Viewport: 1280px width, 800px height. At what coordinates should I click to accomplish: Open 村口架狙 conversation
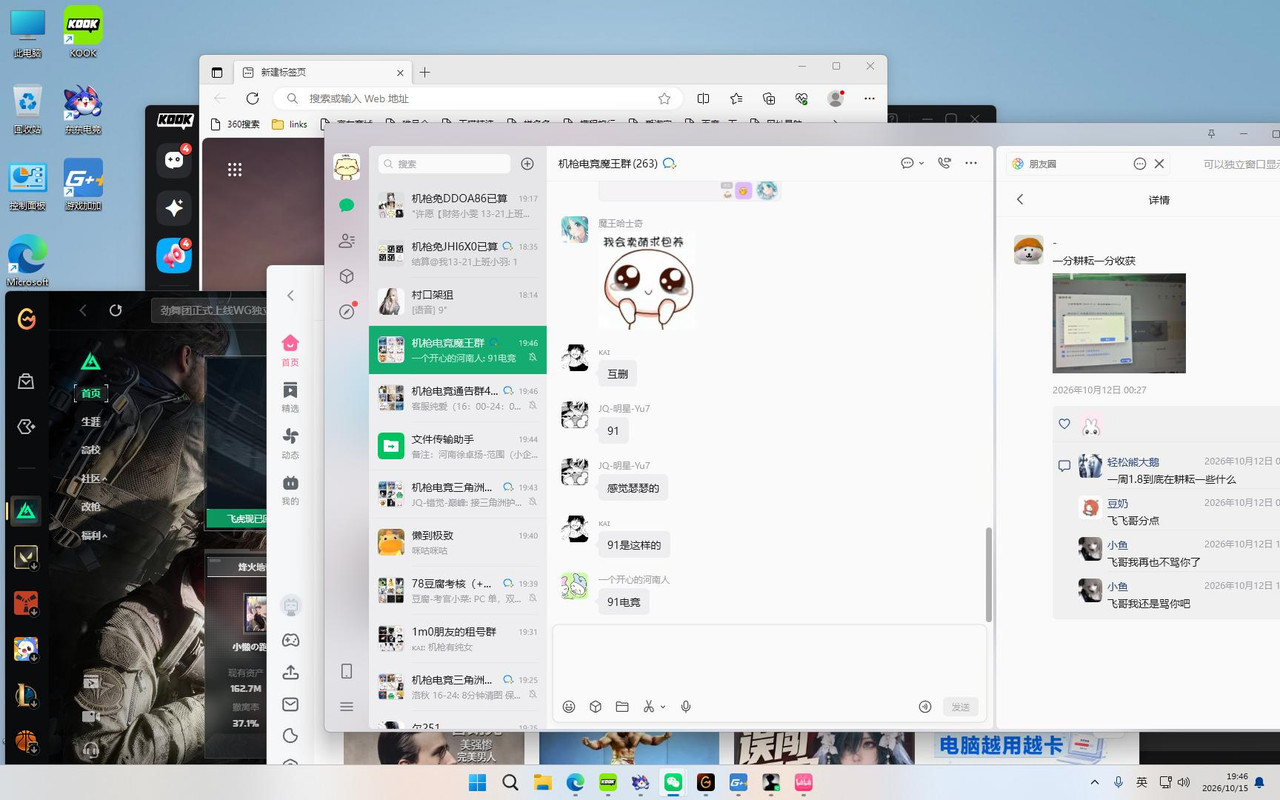pos(458,302)
